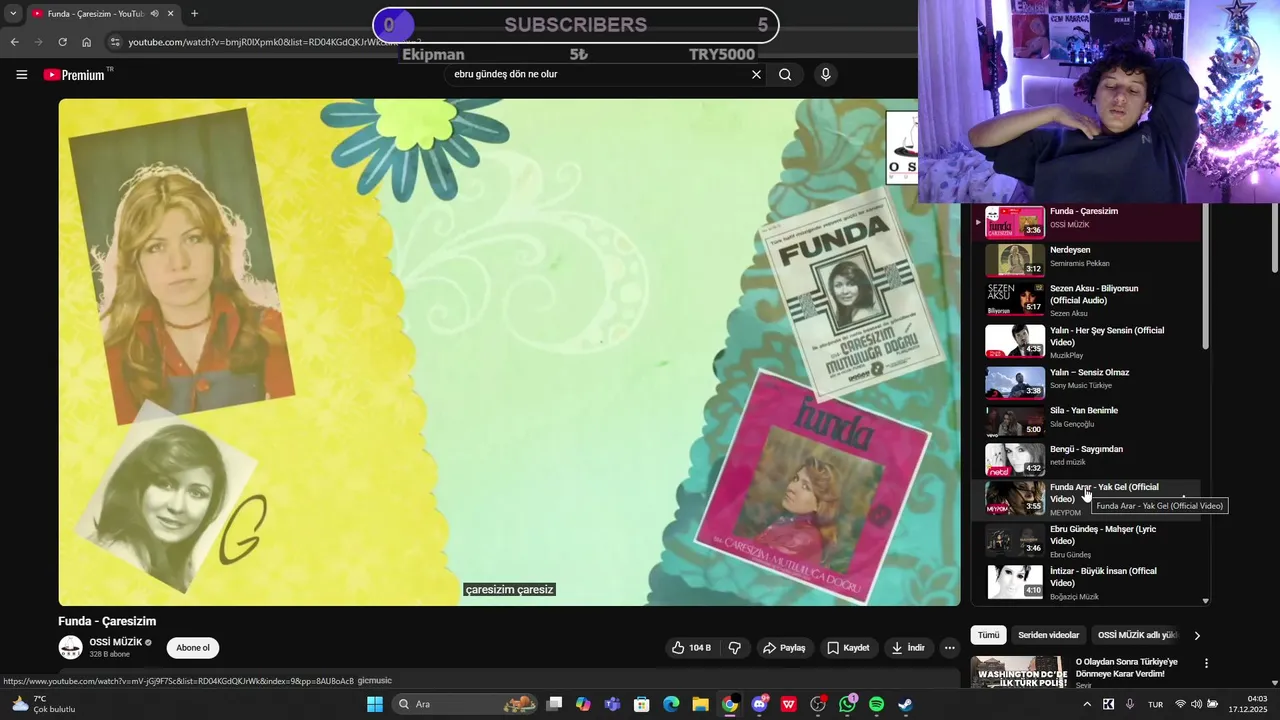
Task: Click the Kaydet save button
Action: coord(848,648)
